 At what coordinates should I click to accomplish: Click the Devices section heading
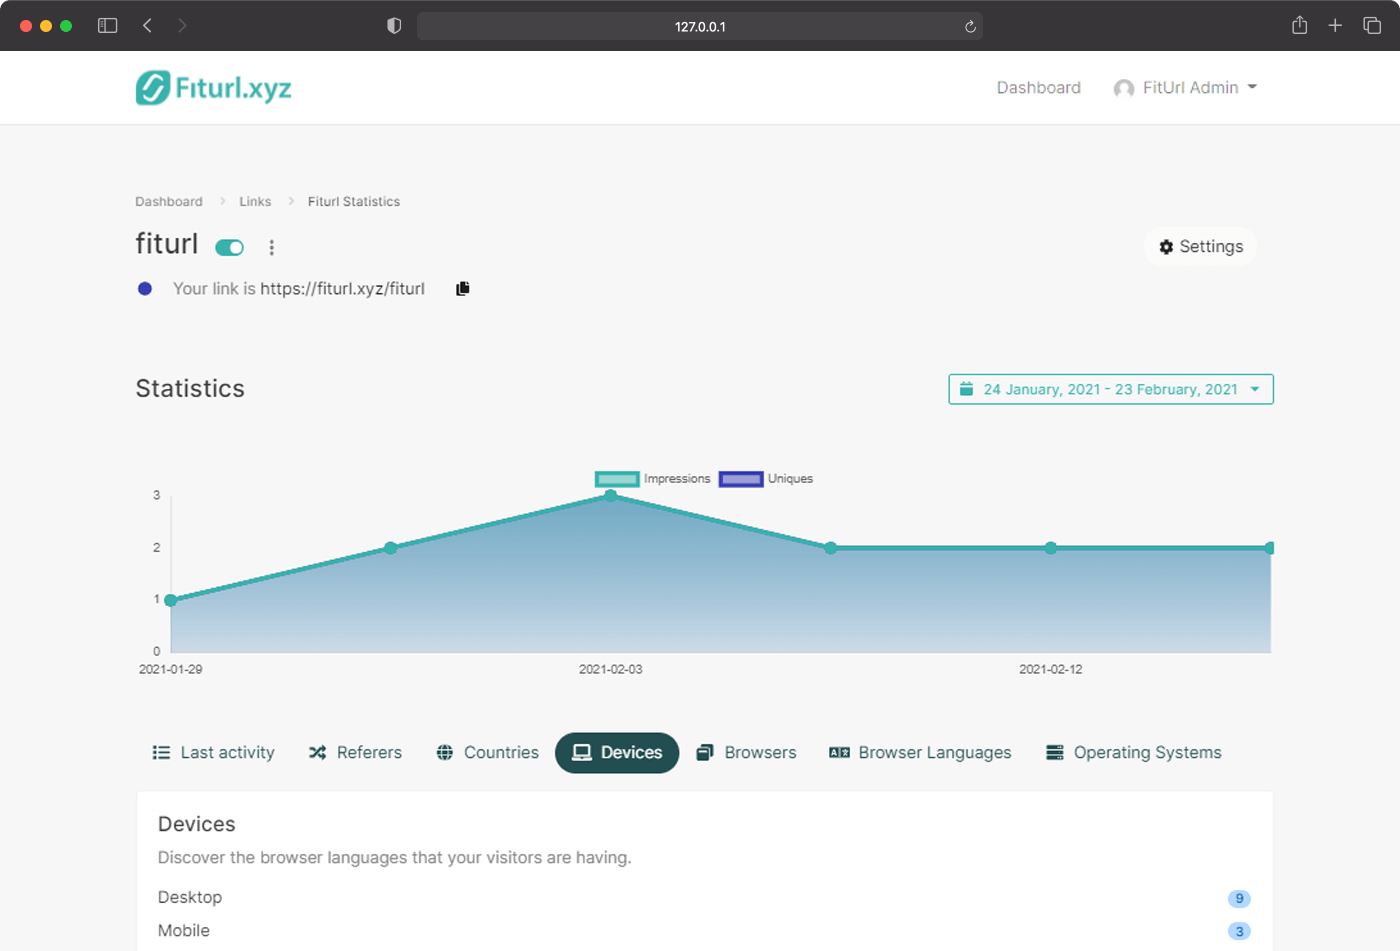coord(197,824)
